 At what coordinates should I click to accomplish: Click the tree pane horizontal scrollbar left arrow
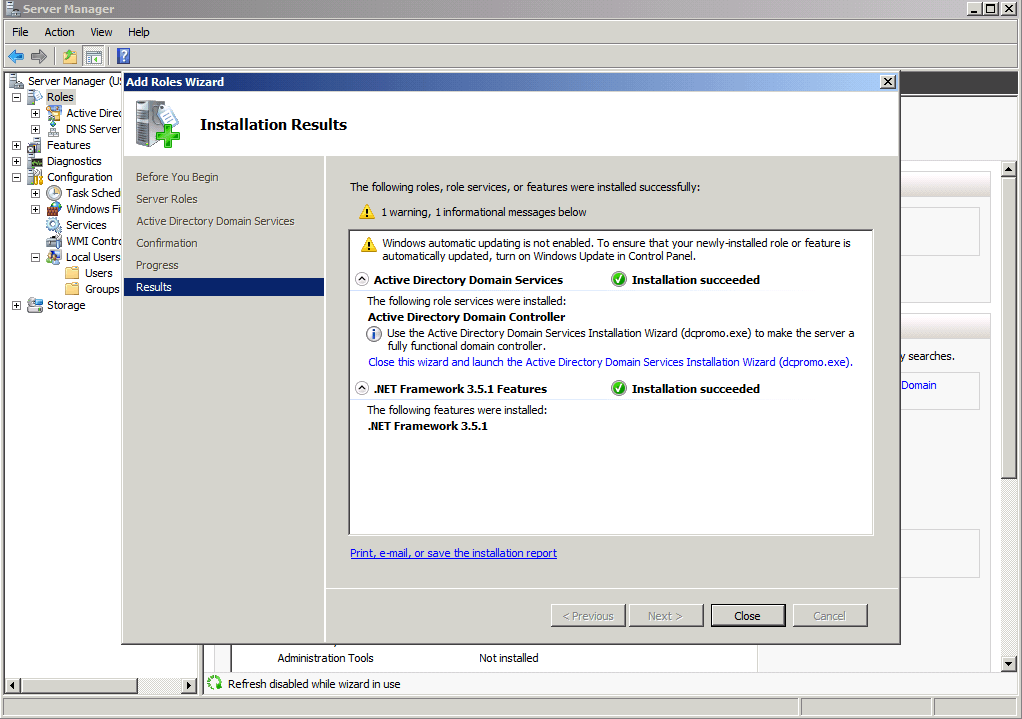coord(12,685)
